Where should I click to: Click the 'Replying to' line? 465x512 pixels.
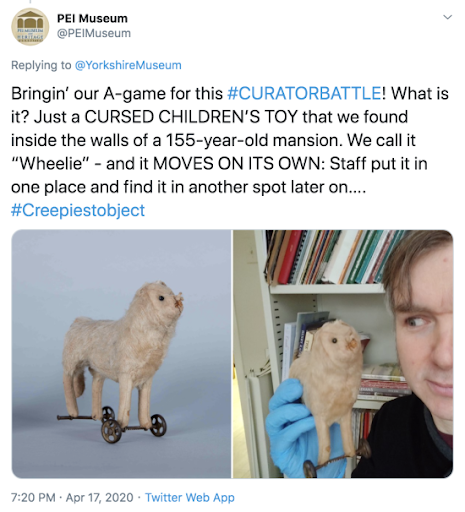pyautogui.click(x=96, y=65)
